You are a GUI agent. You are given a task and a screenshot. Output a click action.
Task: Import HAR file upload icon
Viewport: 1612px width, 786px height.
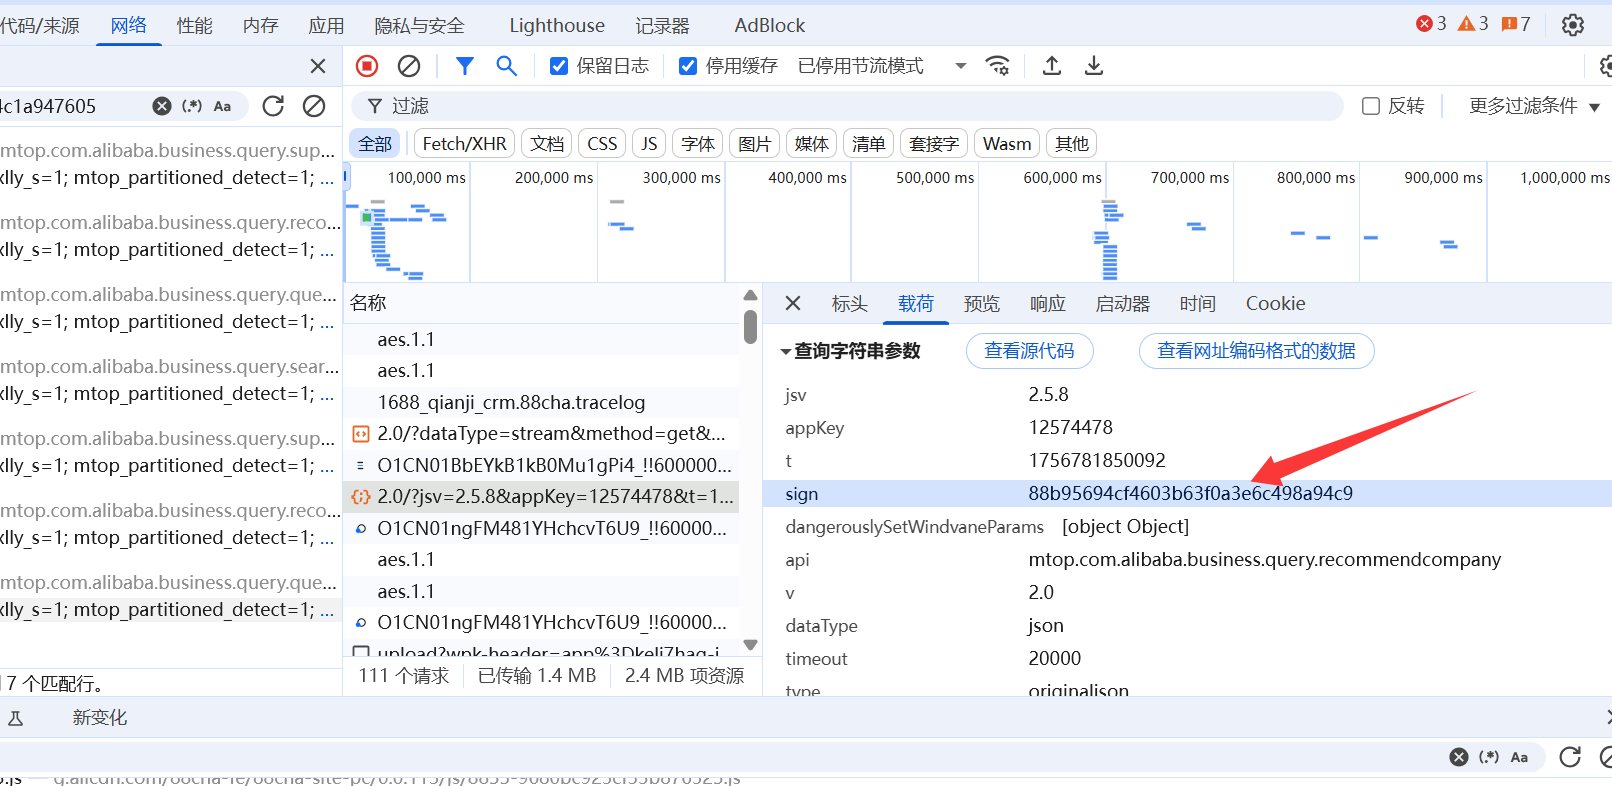point(1052,66)
